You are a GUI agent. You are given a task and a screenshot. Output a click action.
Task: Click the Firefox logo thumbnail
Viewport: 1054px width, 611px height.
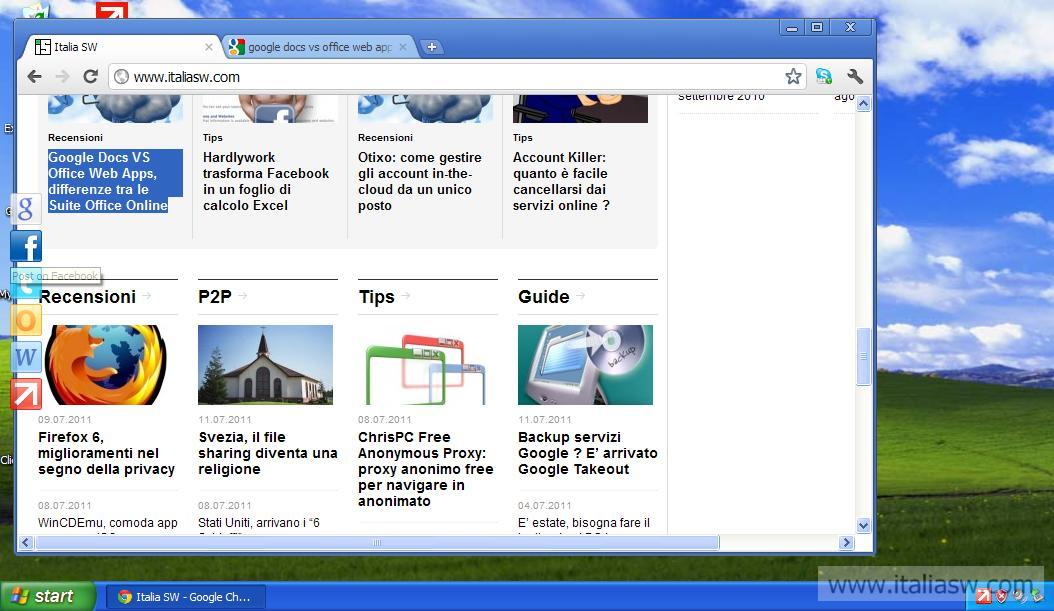[106, 365]
